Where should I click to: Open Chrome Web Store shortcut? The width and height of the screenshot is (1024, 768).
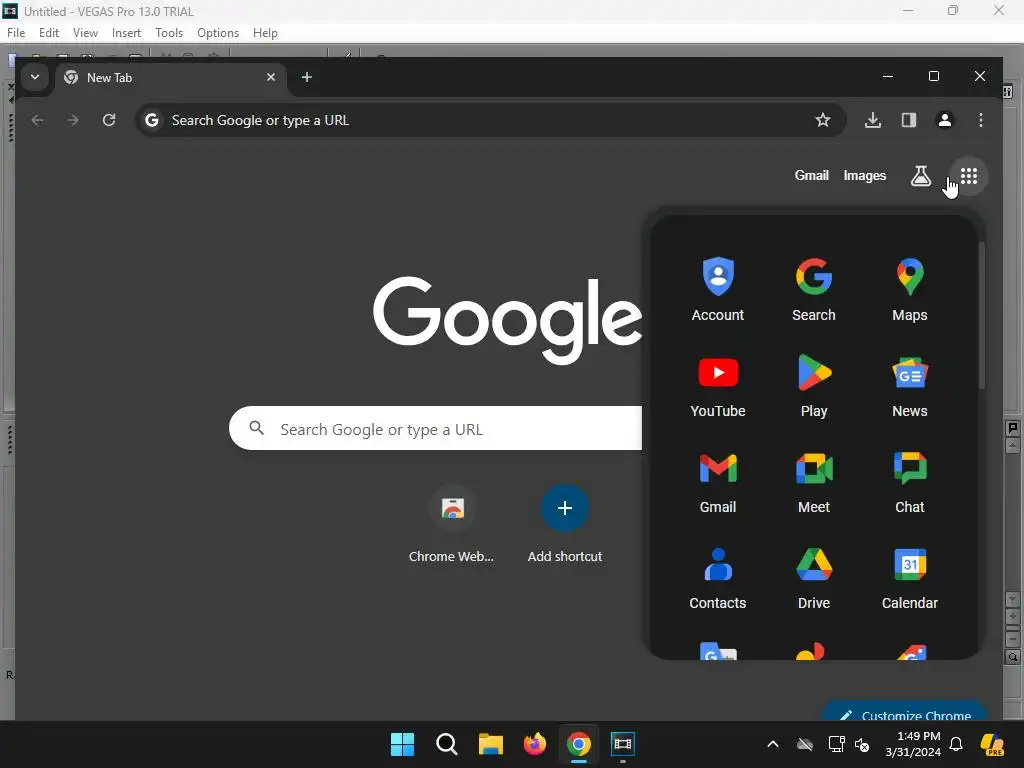[x=452, y=525]
